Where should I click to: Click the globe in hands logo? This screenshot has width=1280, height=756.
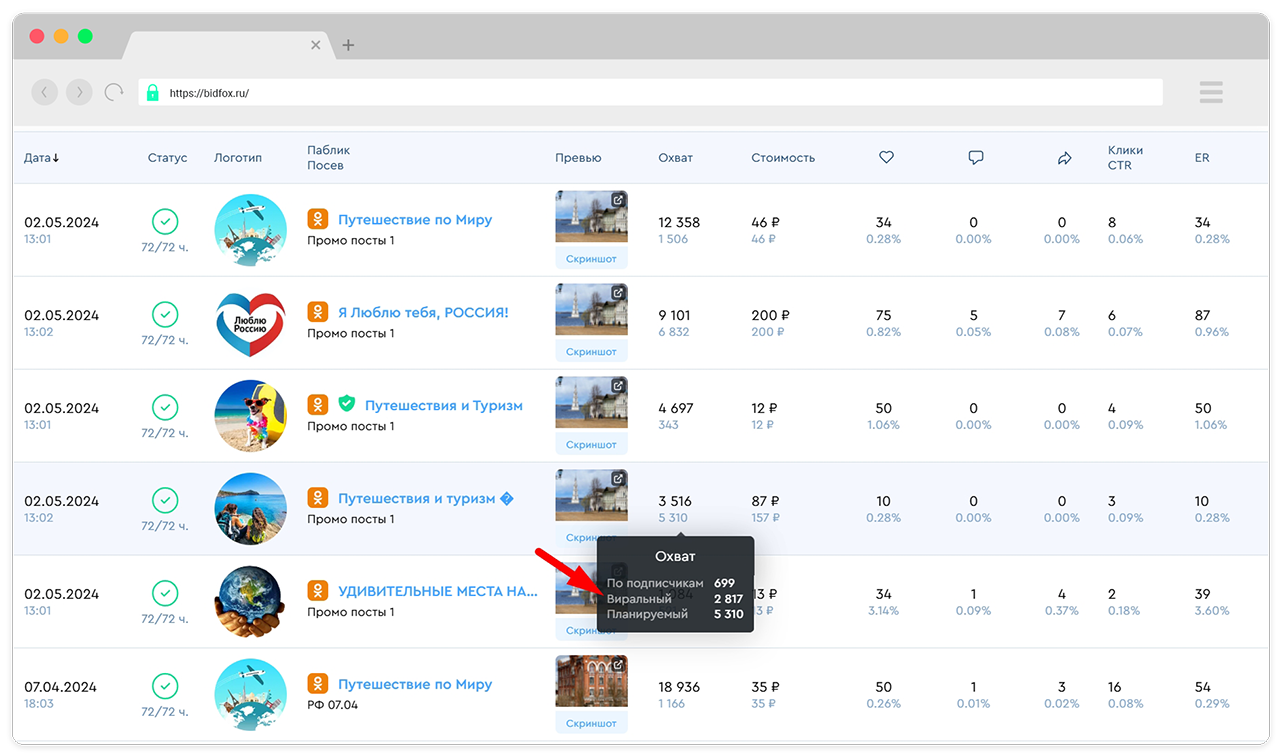tap(251, 601)
